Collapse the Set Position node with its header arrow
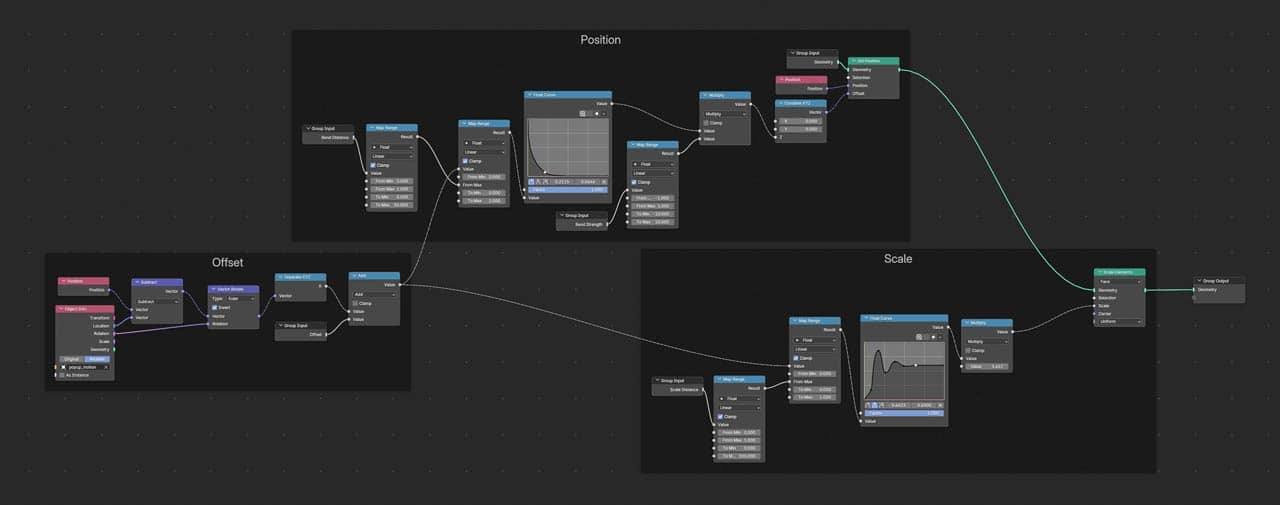Image resolution: width=1280 pixels, height=505 pixels. coord(852,61)
